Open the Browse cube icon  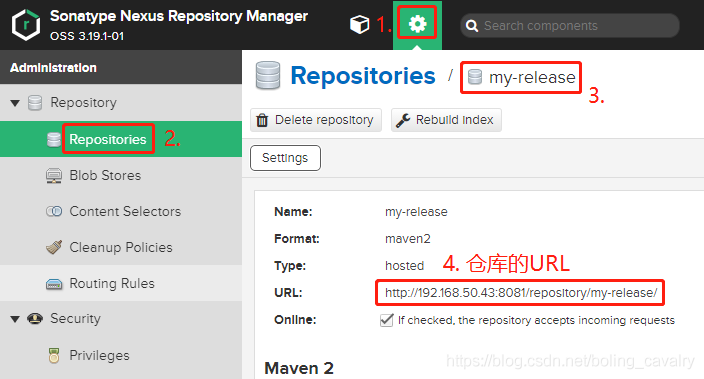pyautogui.click(x=360, y=24)
